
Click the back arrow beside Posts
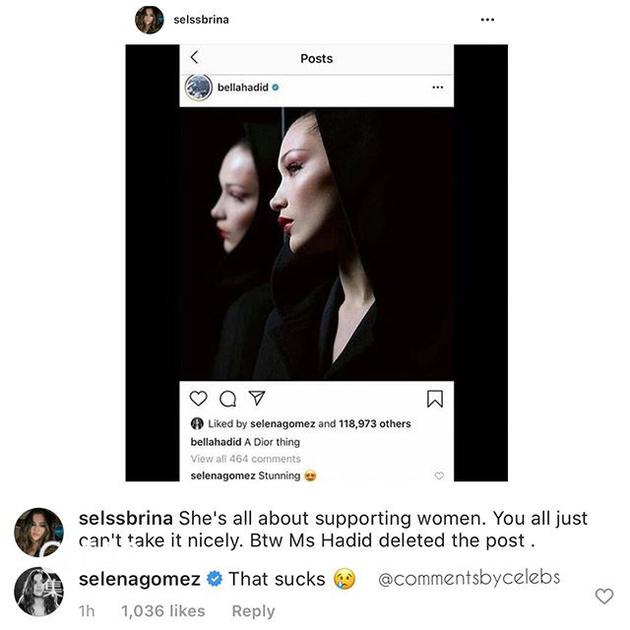coord(194,57)
